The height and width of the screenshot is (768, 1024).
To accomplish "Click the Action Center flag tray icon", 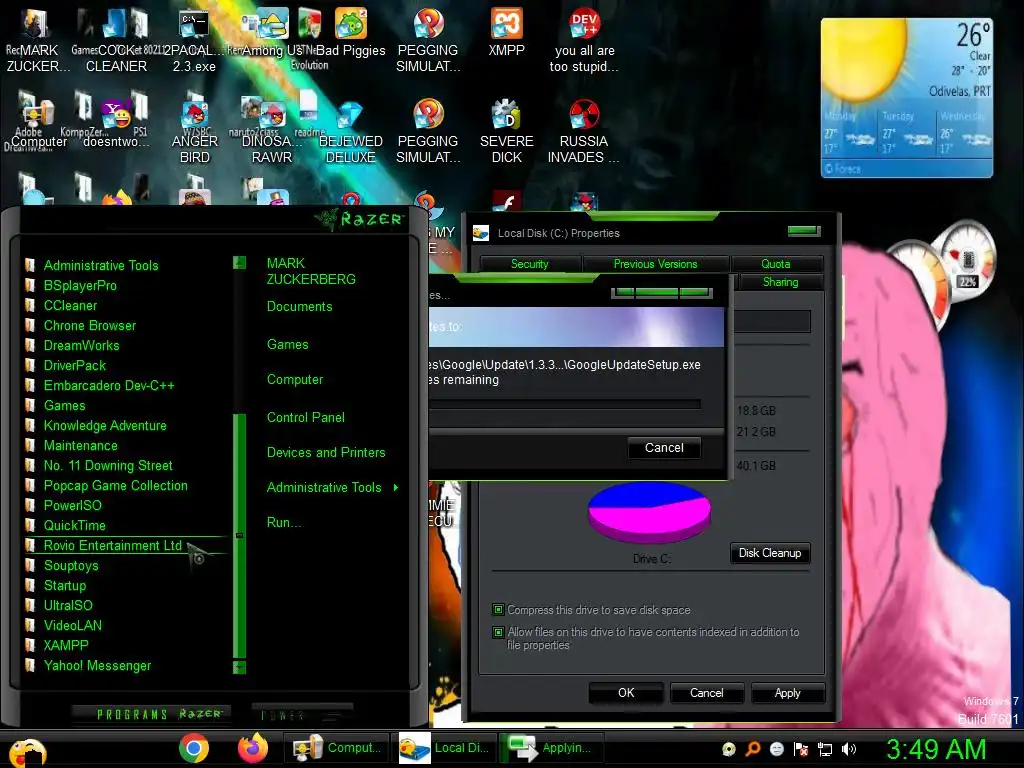I will [x=801, y=749].
